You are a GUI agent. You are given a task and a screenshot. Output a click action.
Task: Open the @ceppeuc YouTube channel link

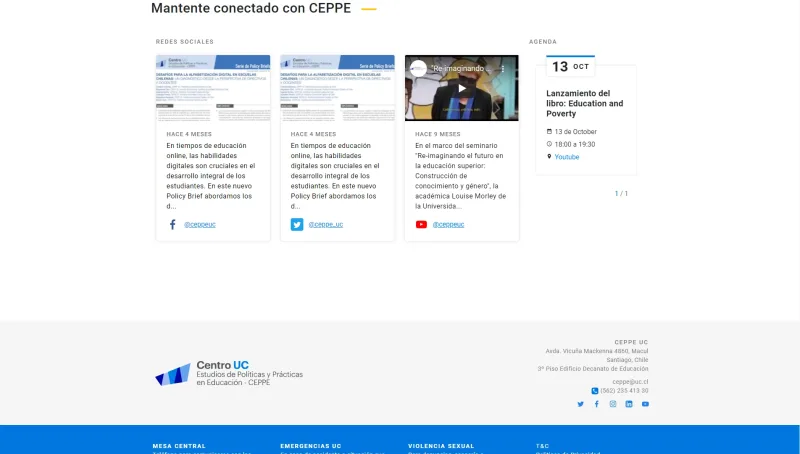tap(448, 224)
